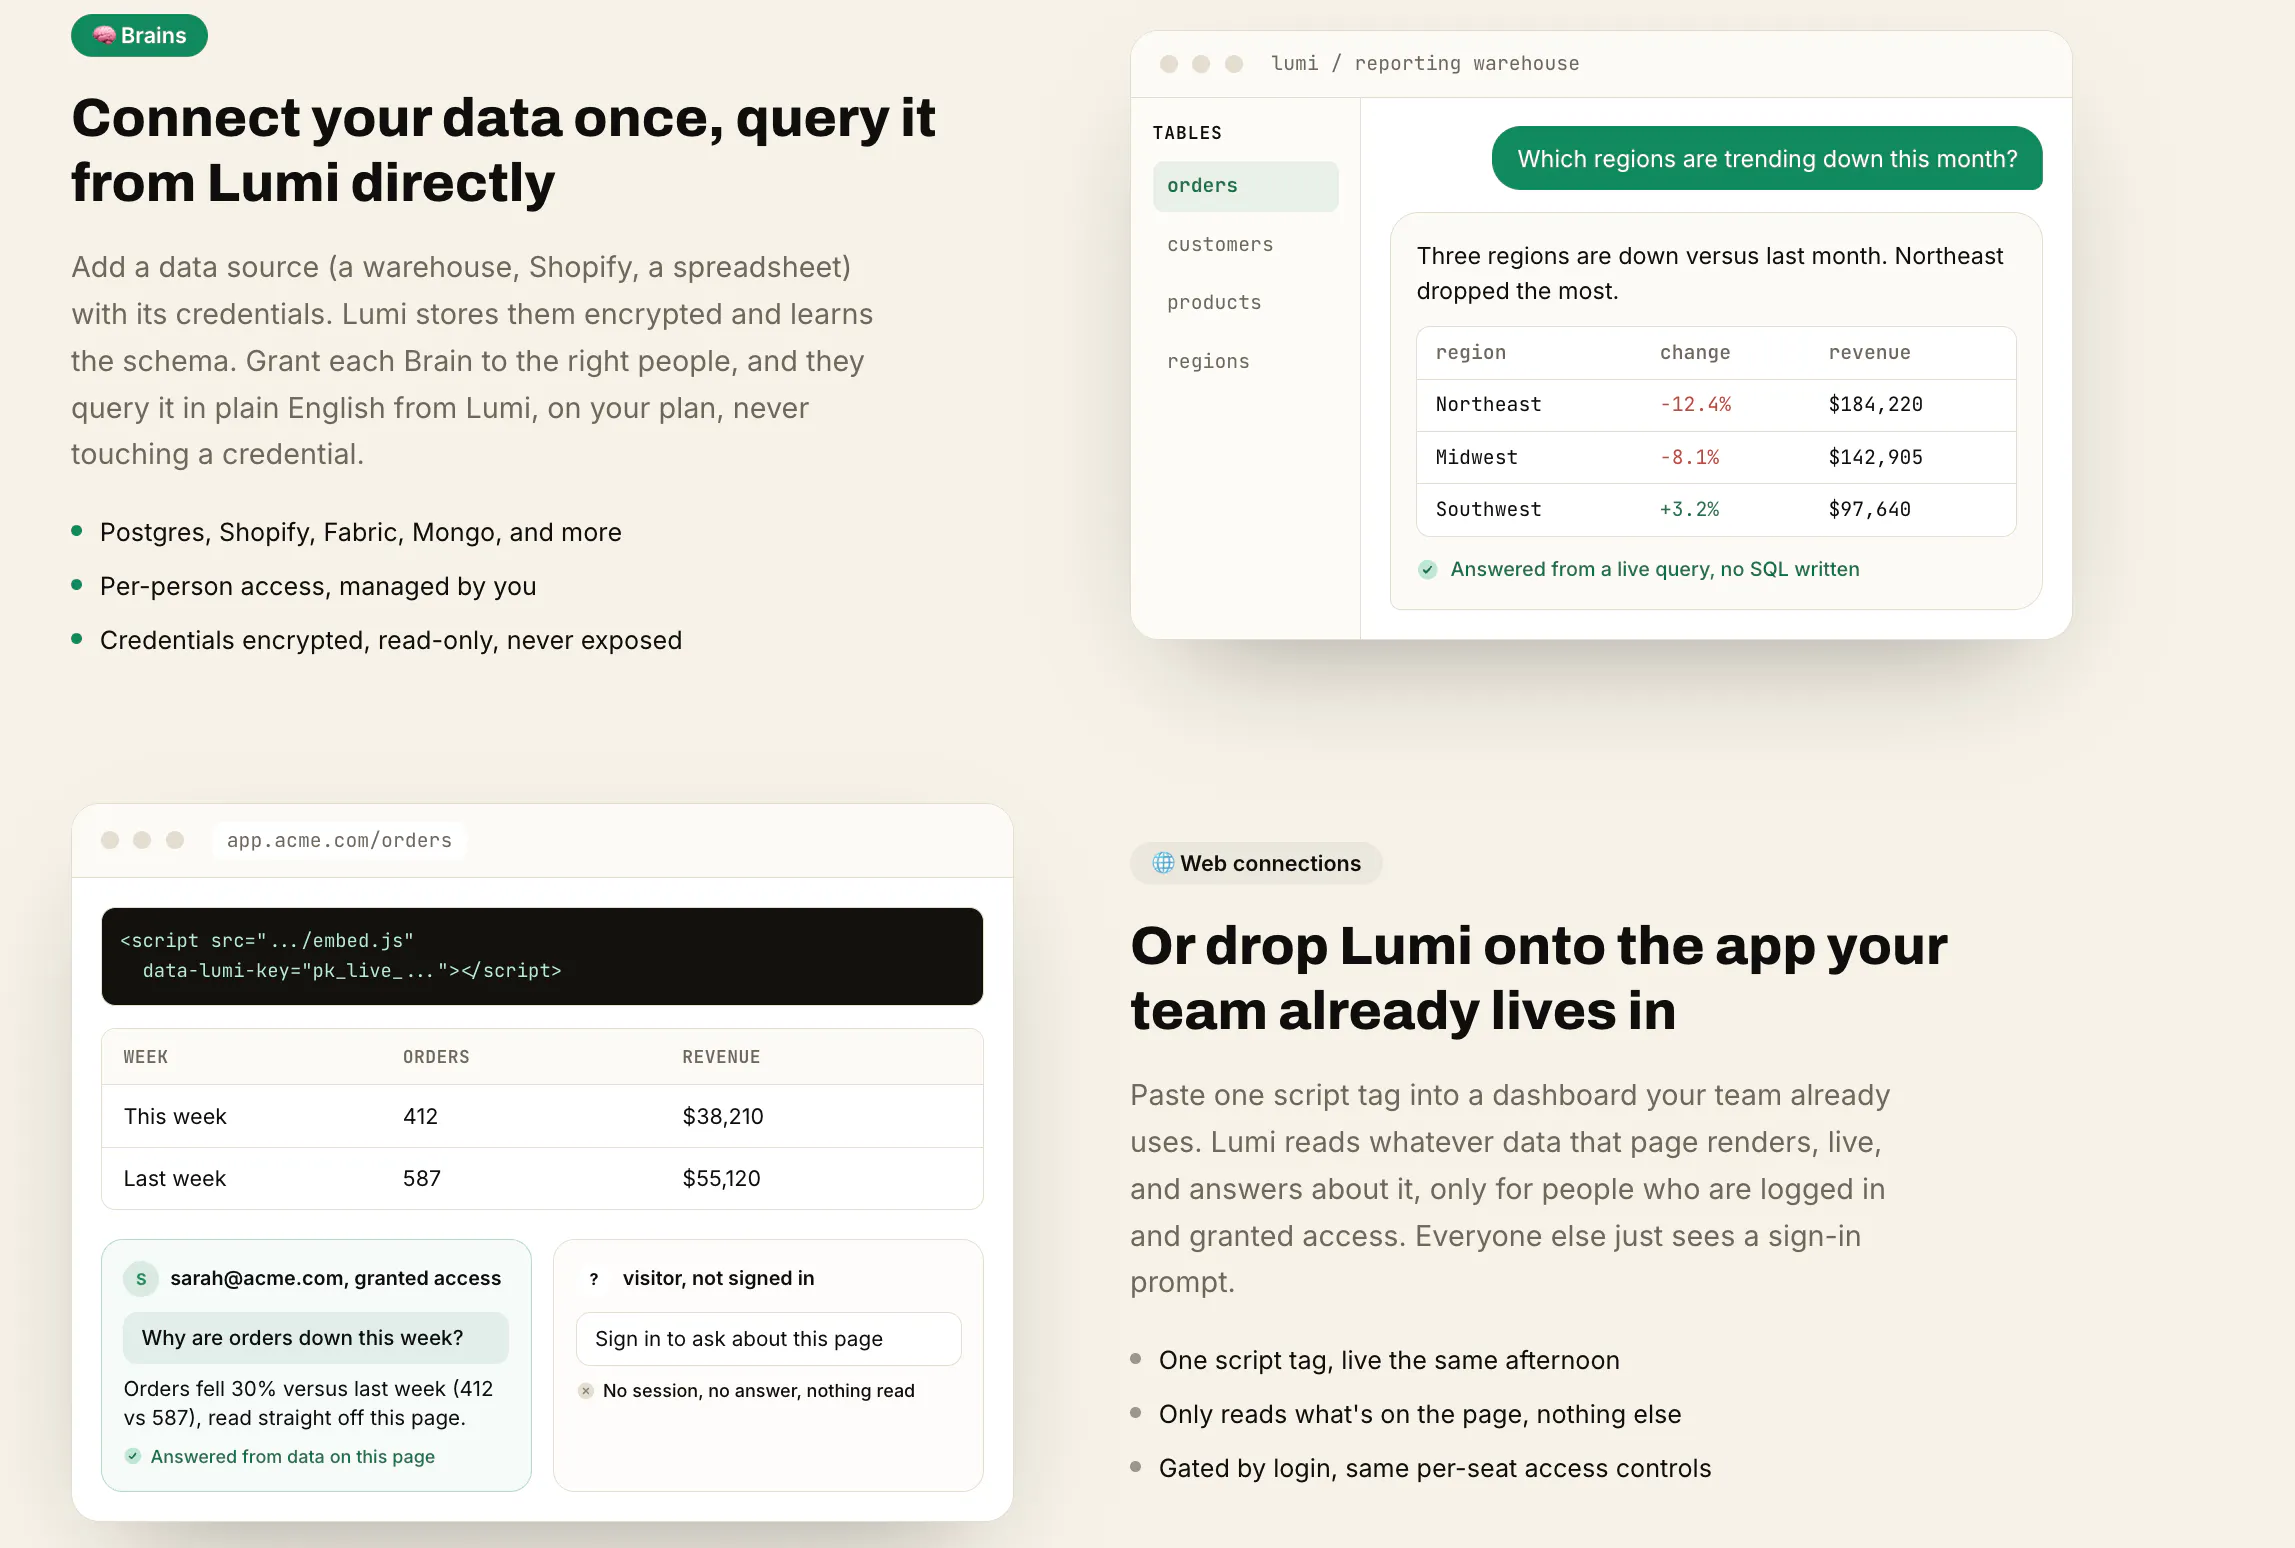Select the regions table
2295x1548 pixels.
point(1208,362)
